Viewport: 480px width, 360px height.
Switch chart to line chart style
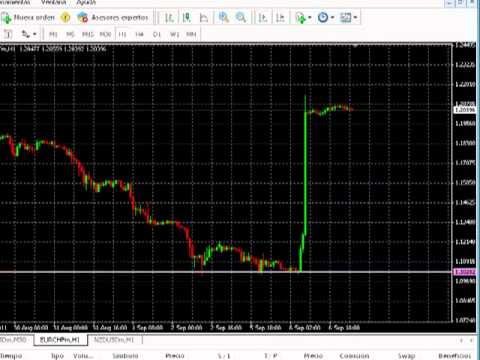coord(204,17)
